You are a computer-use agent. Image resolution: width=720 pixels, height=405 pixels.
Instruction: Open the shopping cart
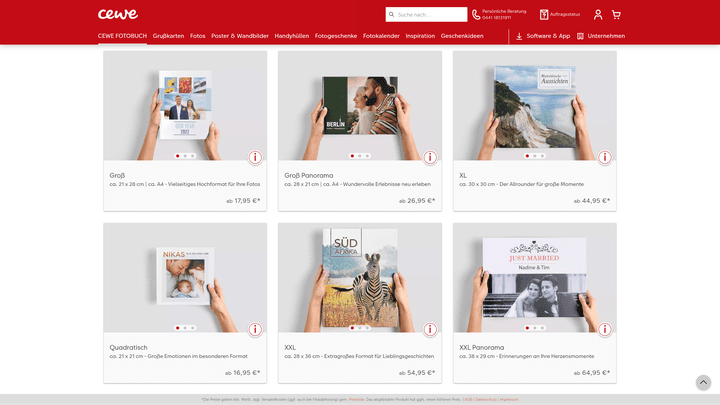point(616,15)
